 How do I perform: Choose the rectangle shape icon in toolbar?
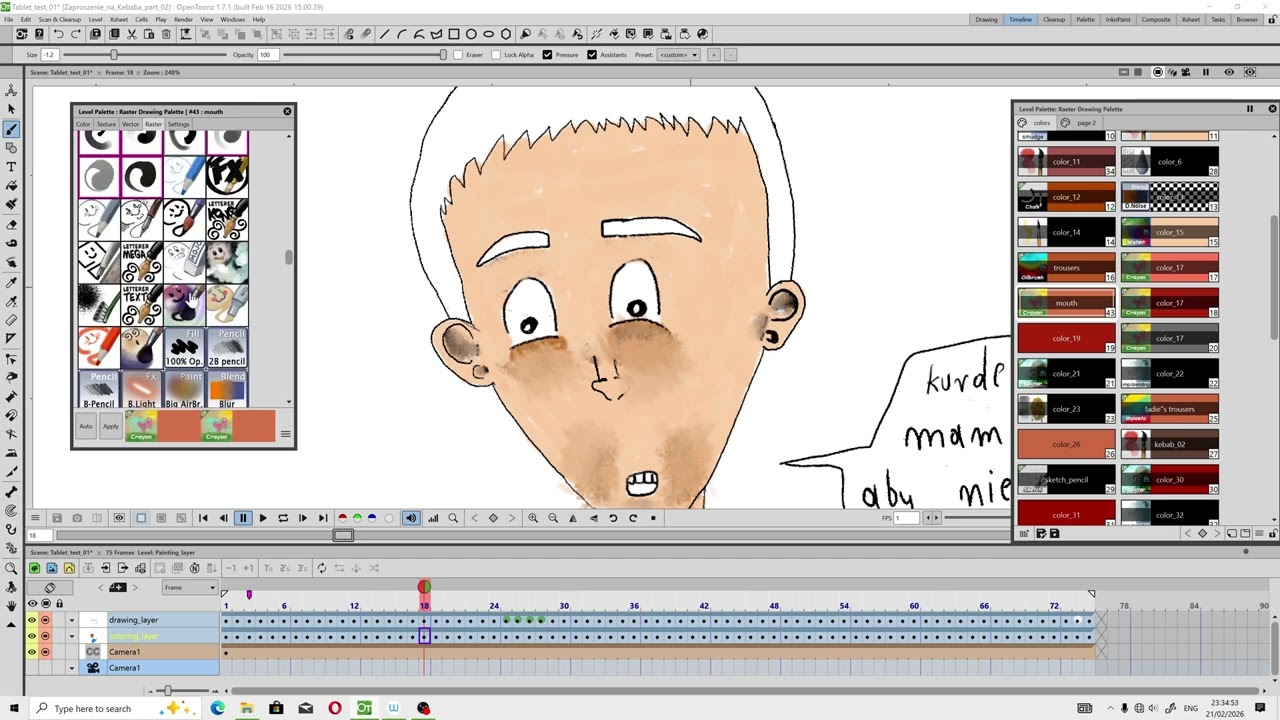454,34
